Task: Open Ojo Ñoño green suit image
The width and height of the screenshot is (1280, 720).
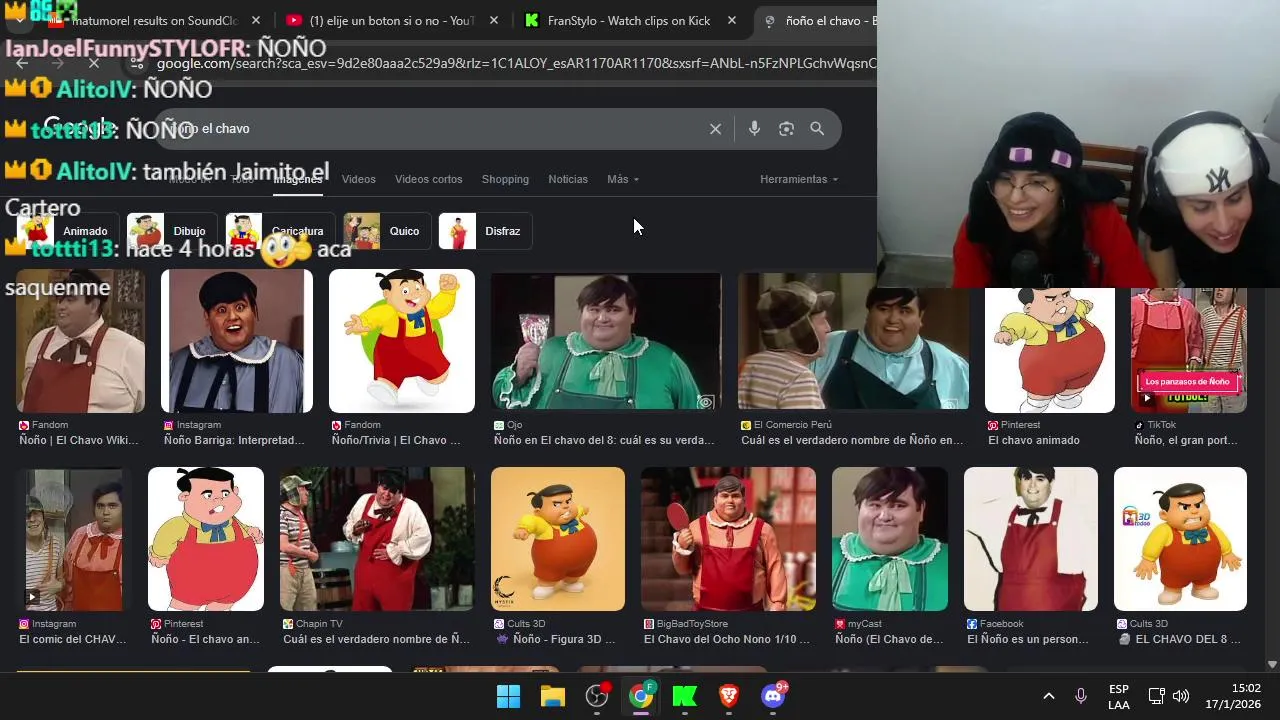Action: pyautogui.click(x=607, y=341)
